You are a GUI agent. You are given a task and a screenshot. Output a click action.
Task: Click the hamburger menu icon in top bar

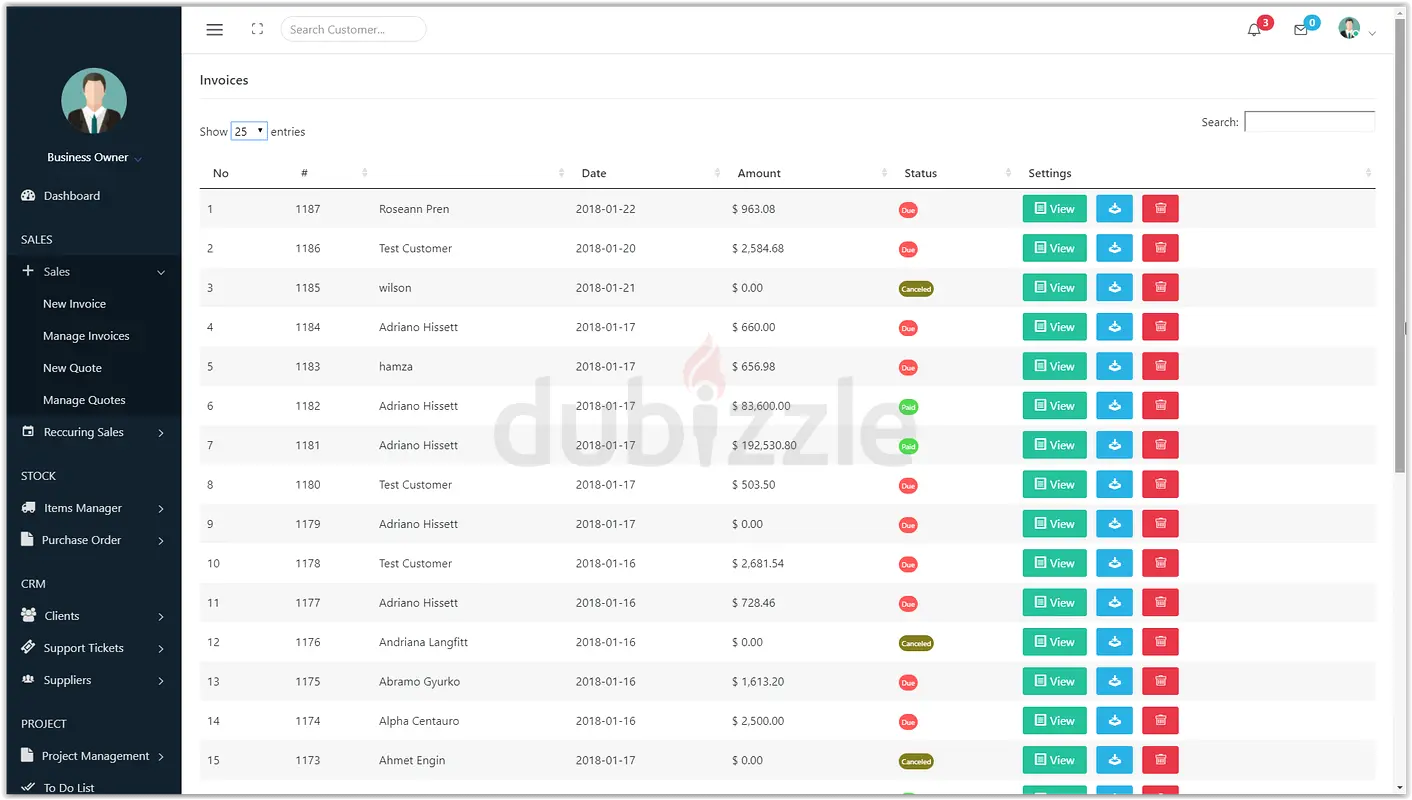click(214, 30)
